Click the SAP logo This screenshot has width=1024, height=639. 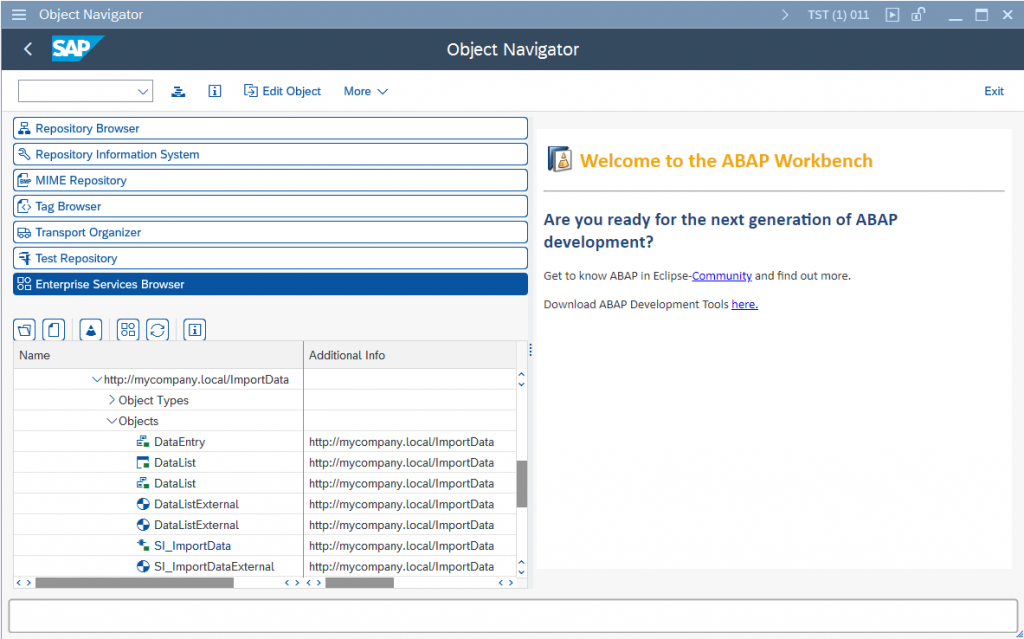pyautogui.click(x=77, y=49)
